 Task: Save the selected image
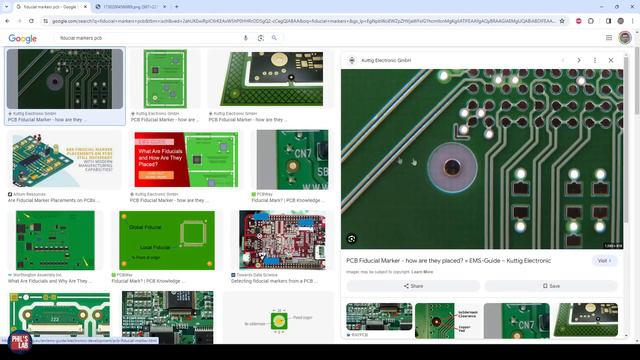tap(551, 286)
